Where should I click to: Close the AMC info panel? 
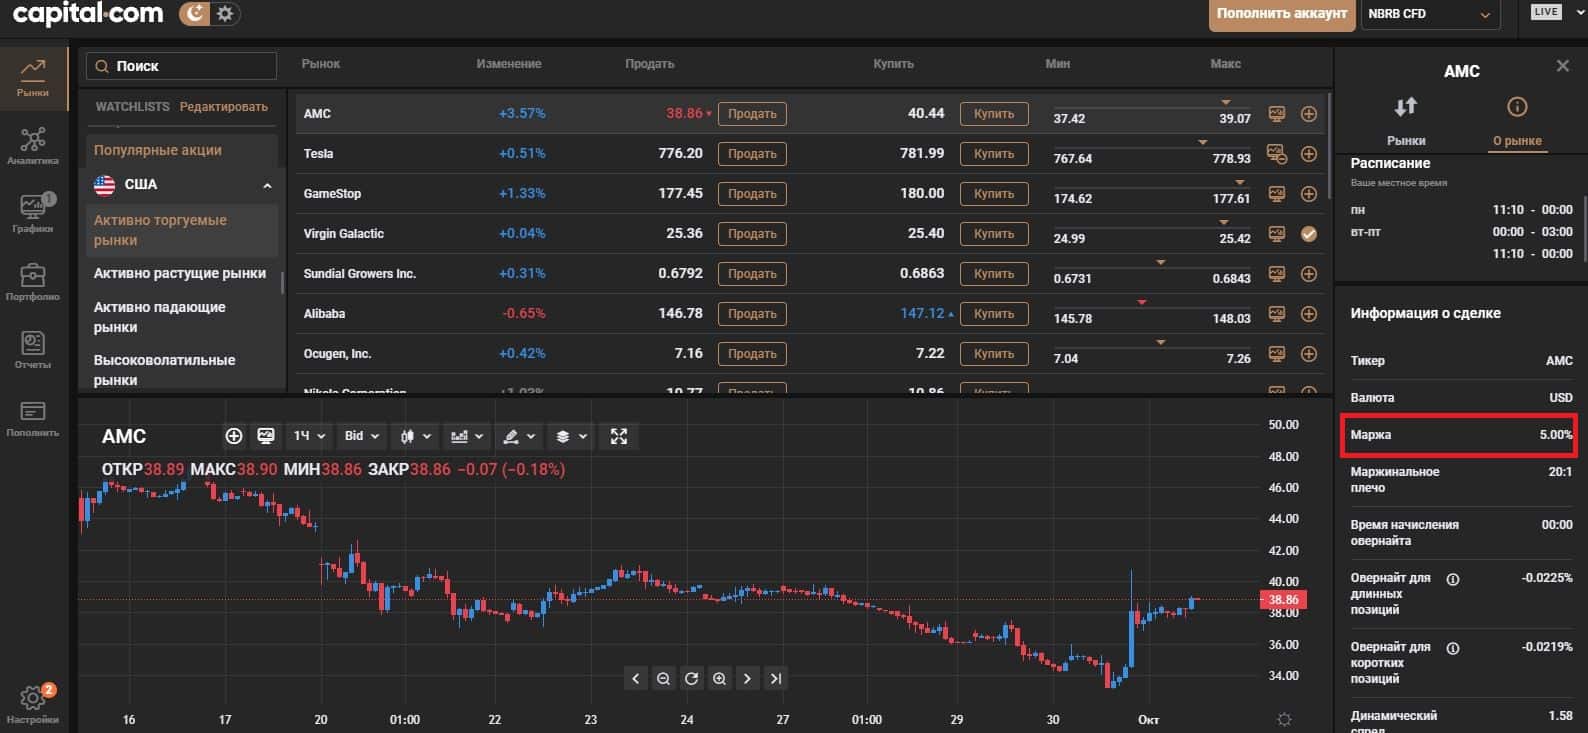click(1562, 66)
